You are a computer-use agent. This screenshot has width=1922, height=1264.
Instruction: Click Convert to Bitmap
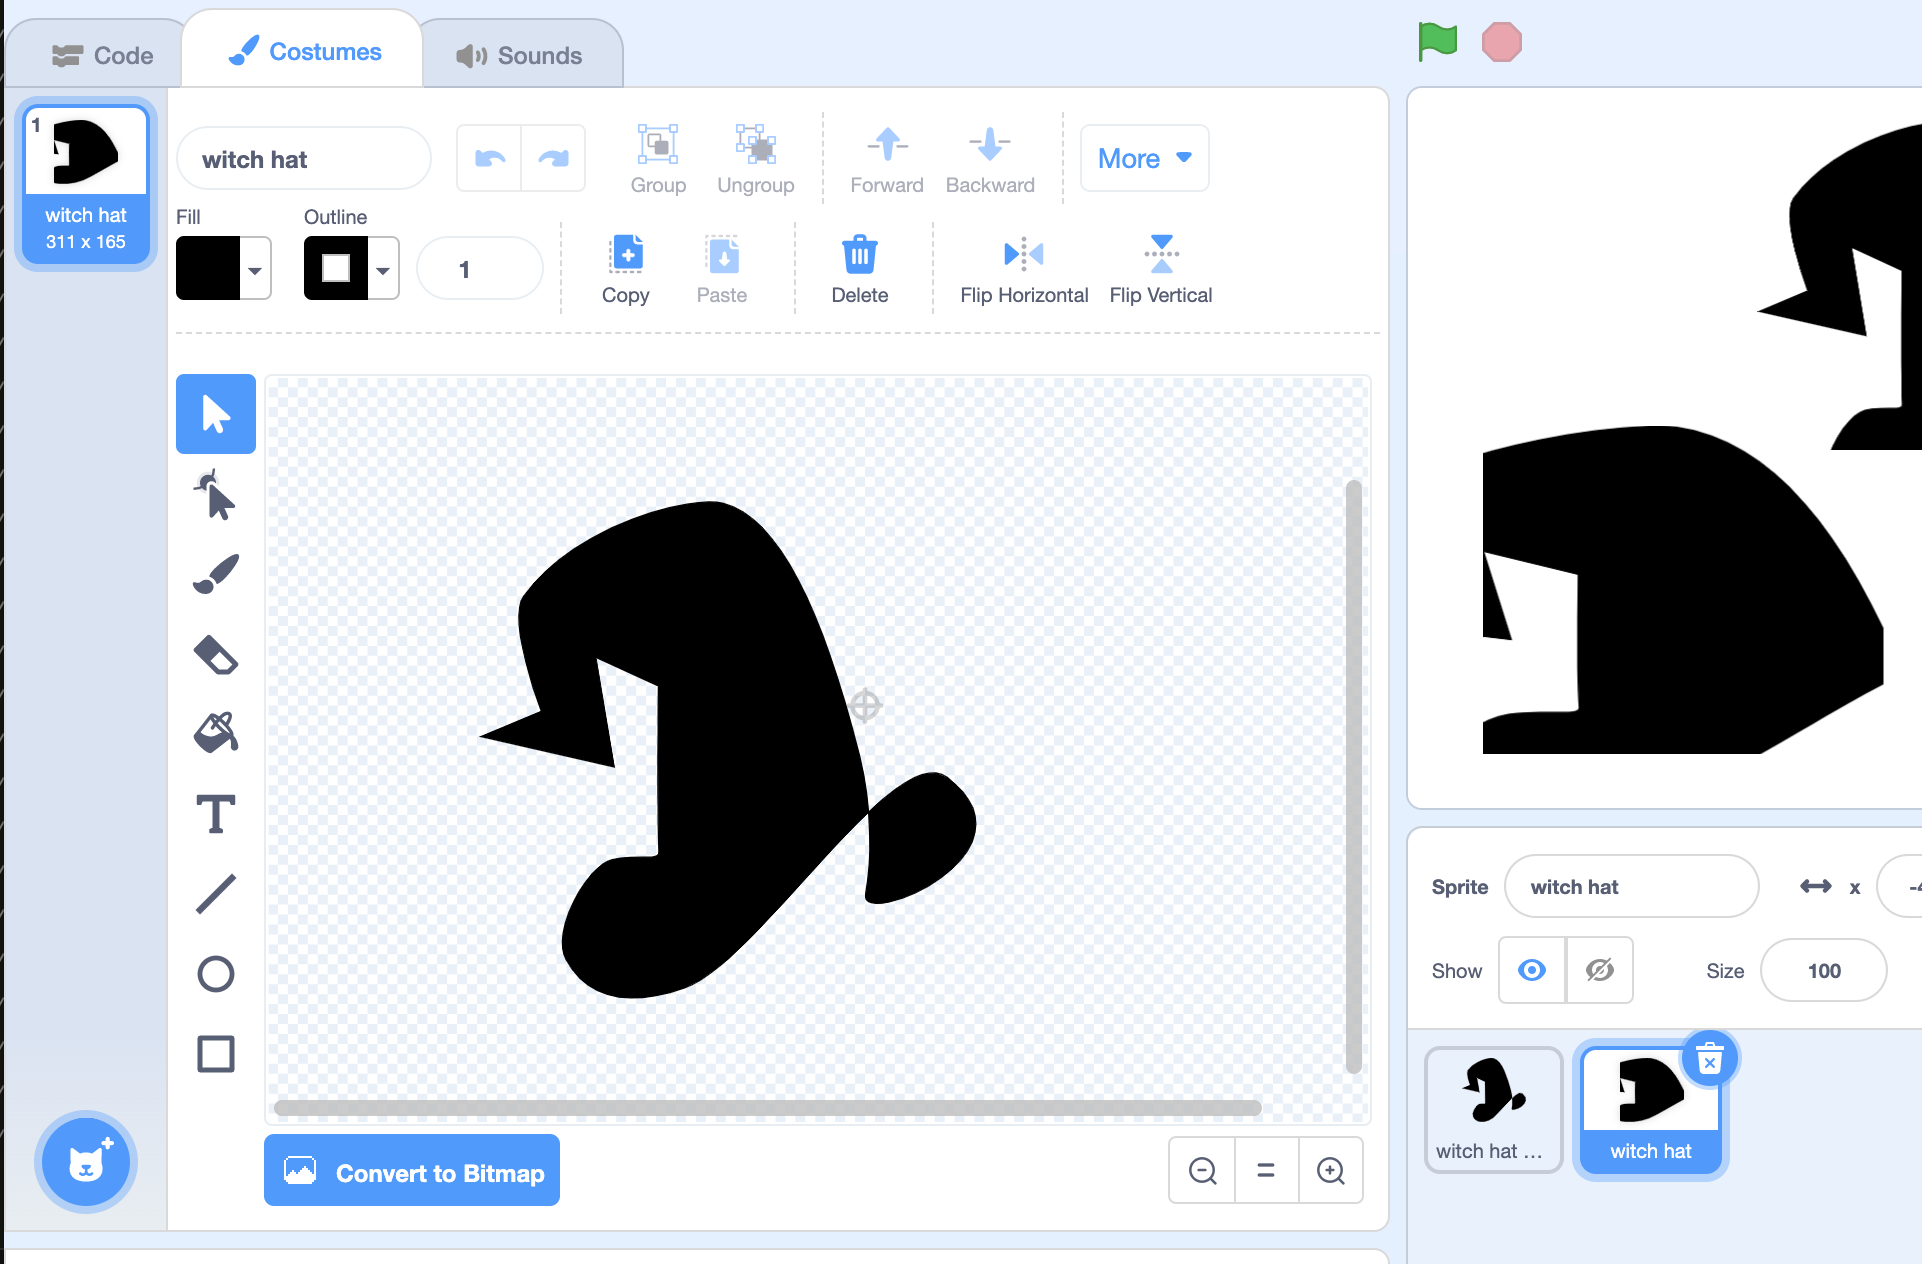tap(412, 1172)
